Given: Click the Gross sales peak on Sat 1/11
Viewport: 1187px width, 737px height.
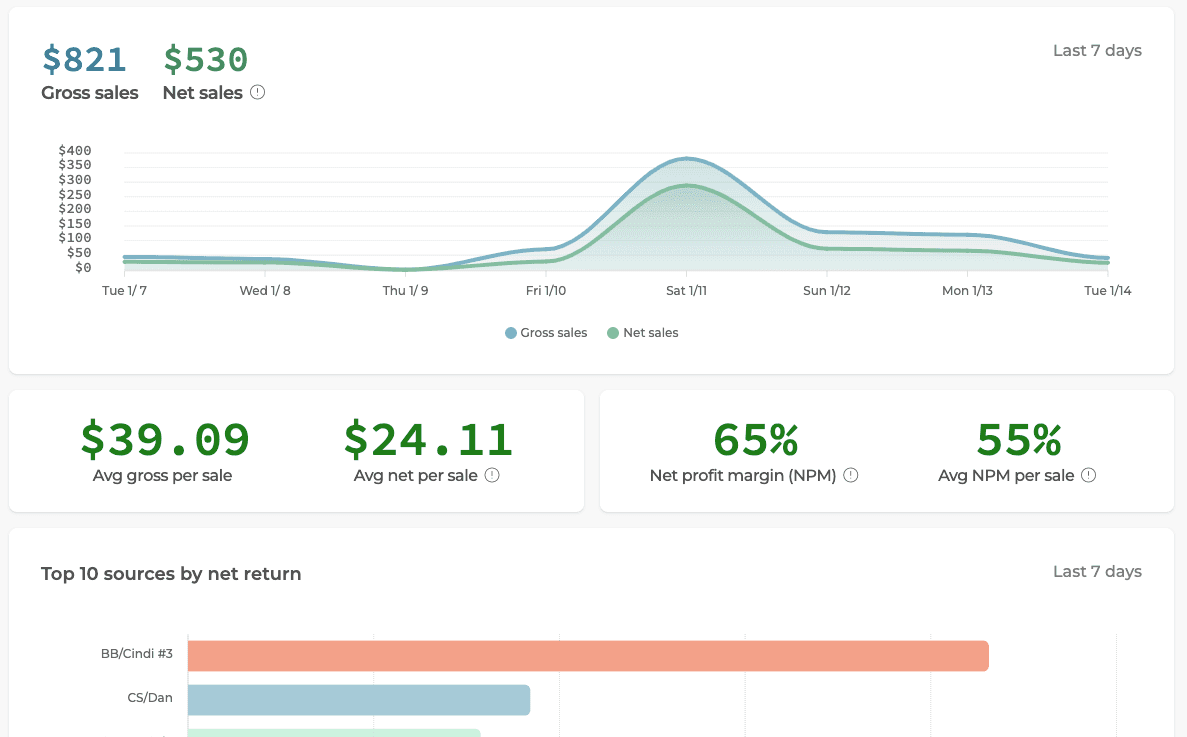Looking at the screenshot, I should pyautogui.click(x=687, y=158).
